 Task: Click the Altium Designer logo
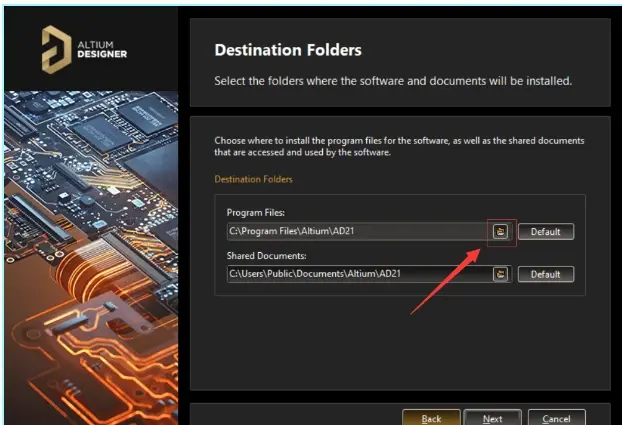[x=84, y=49]
